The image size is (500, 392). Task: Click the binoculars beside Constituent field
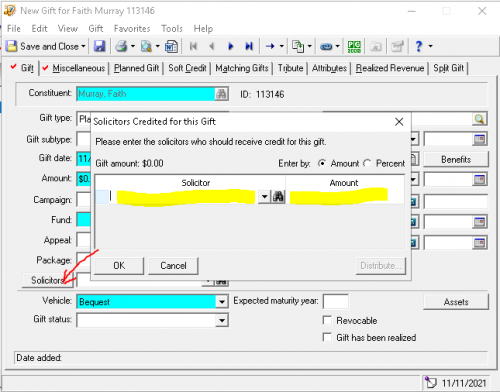click(221, 94)
